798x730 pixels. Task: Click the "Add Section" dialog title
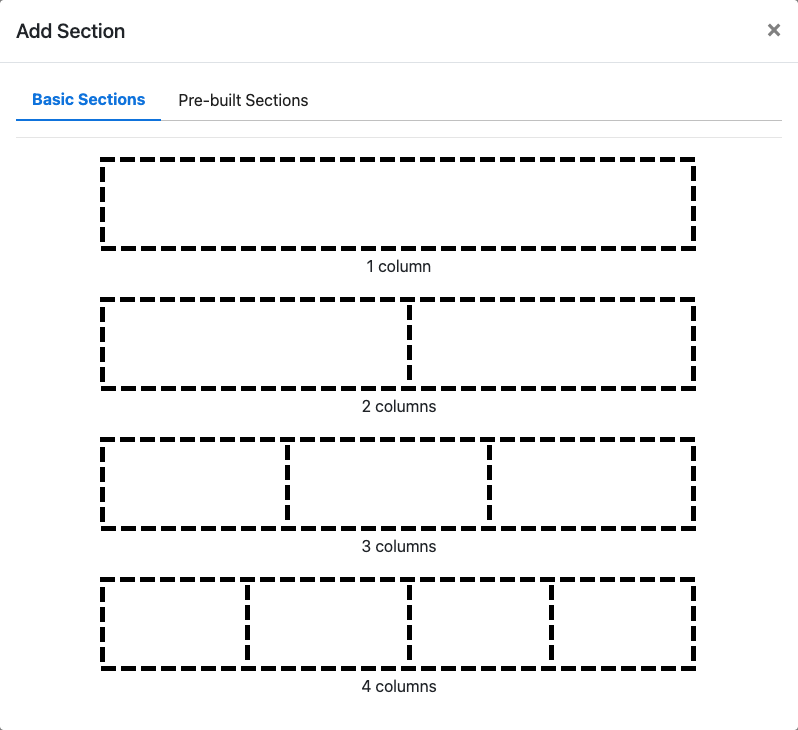[71, 31]
